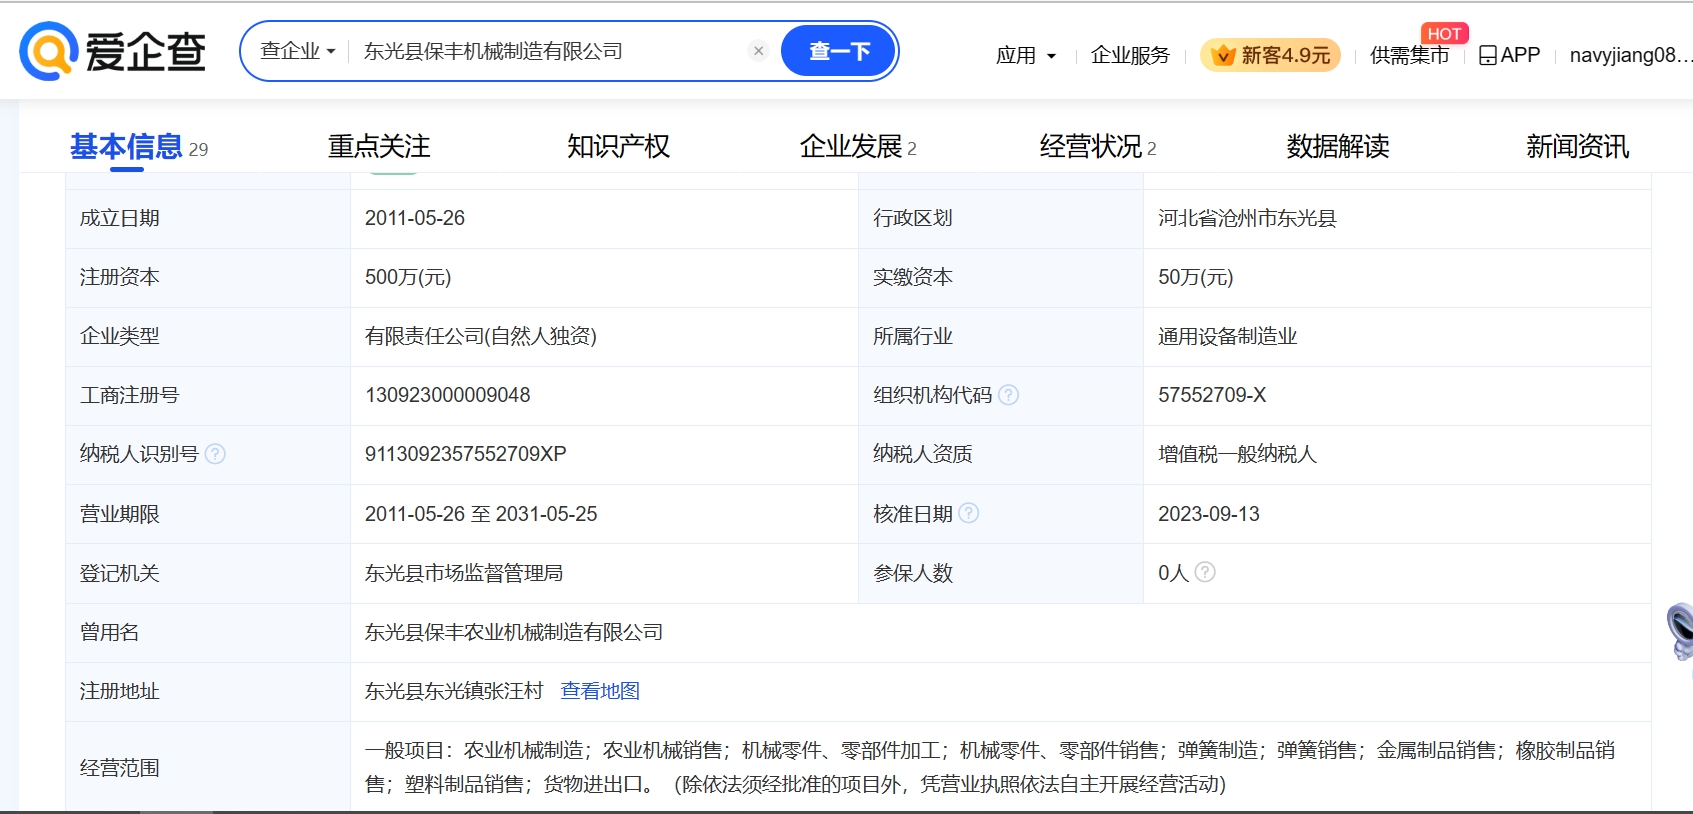1693x814 pixels.
Task: Switch to the 知识产权 tab
Action: pyautogui.click(x=618, y=147)
